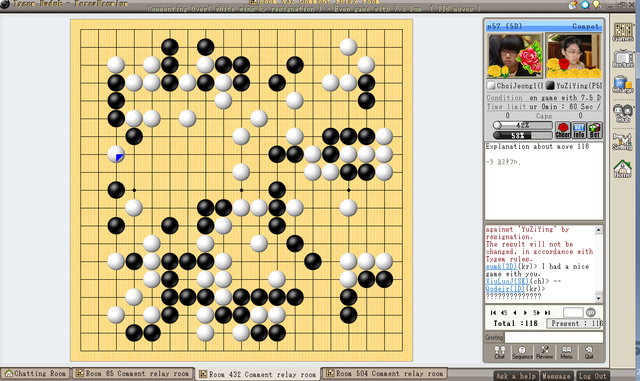Image resolution: width=640 pixels, height=381 pixels.
Task: Open the Lecture TV sidebar icon
Action: (623, 59)
